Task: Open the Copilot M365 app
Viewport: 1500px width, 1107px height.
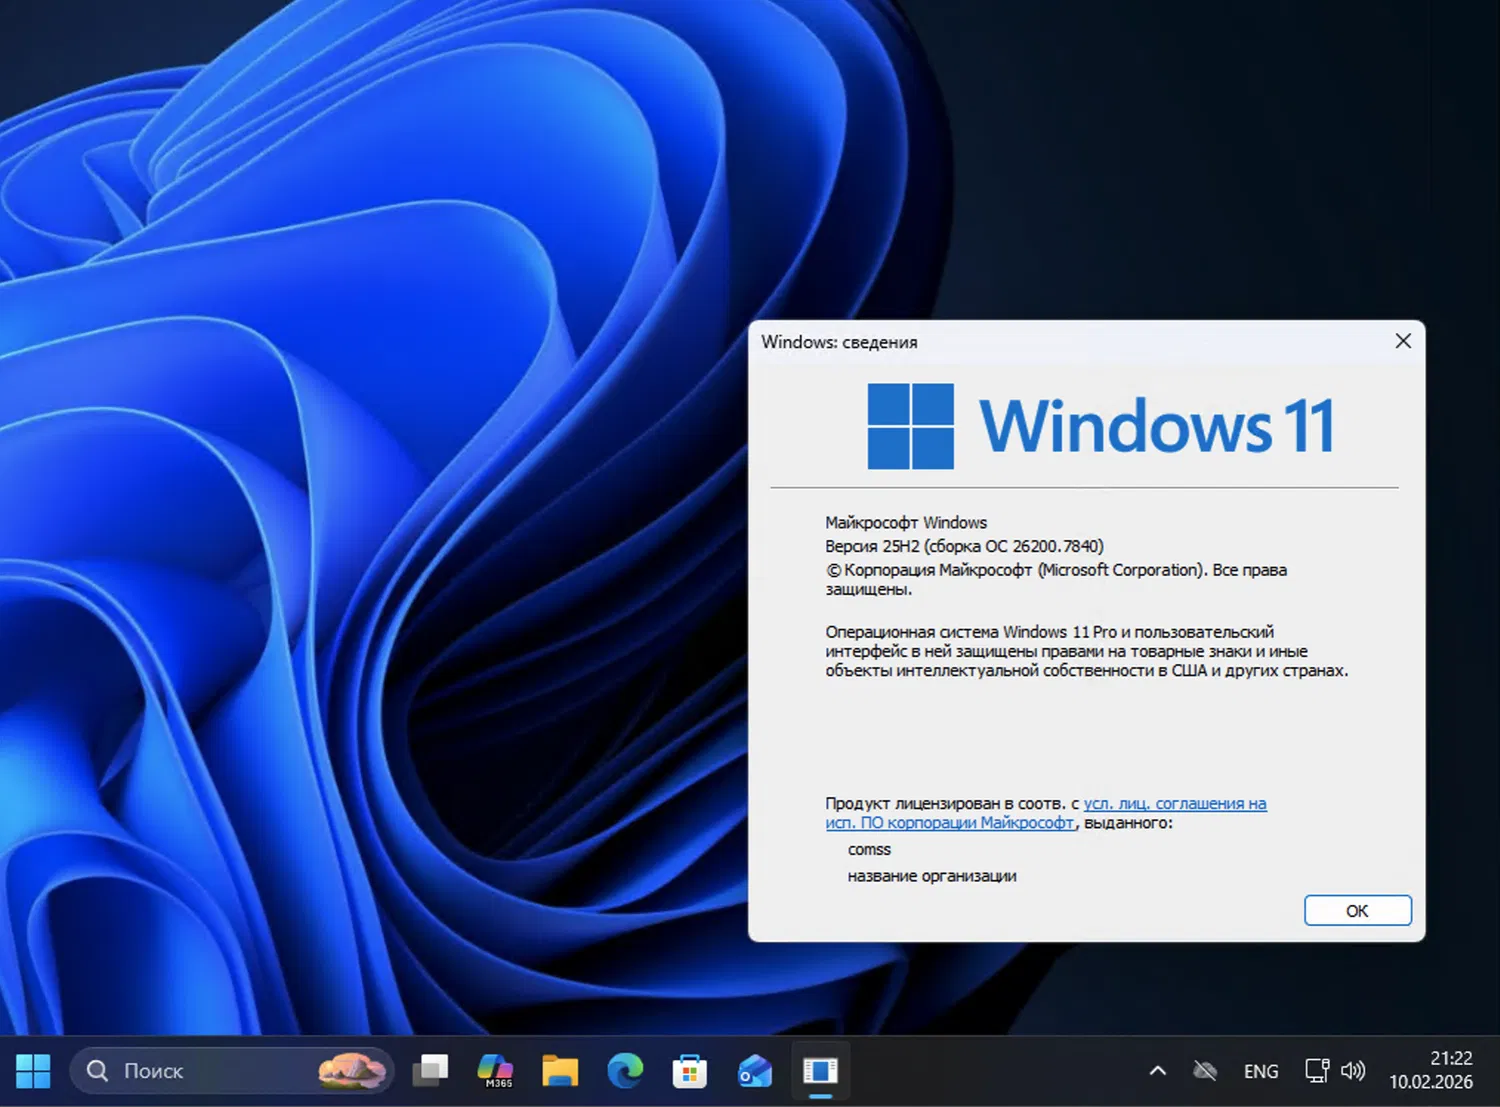Action: point(495,1070)
